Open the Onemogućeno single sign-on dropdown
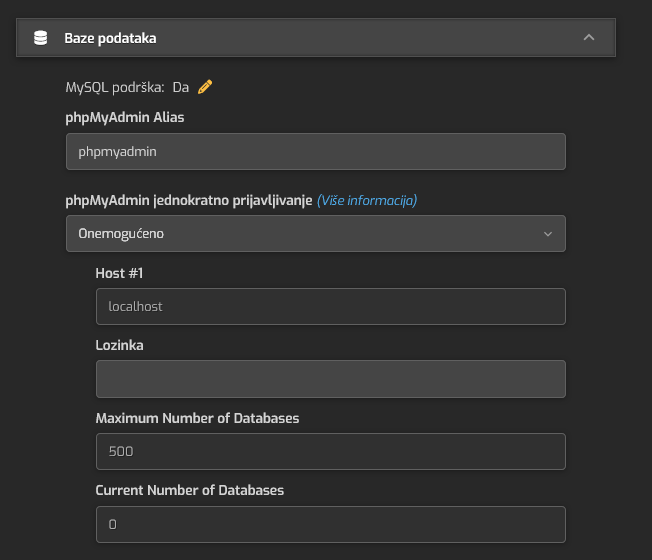The image size is (652, 560). tap(316, 234)
